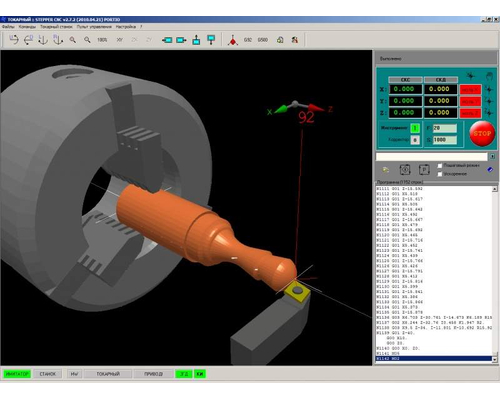500x400 pixels.
Task: Click the G92 toolbar button
Action: [248, 40]
